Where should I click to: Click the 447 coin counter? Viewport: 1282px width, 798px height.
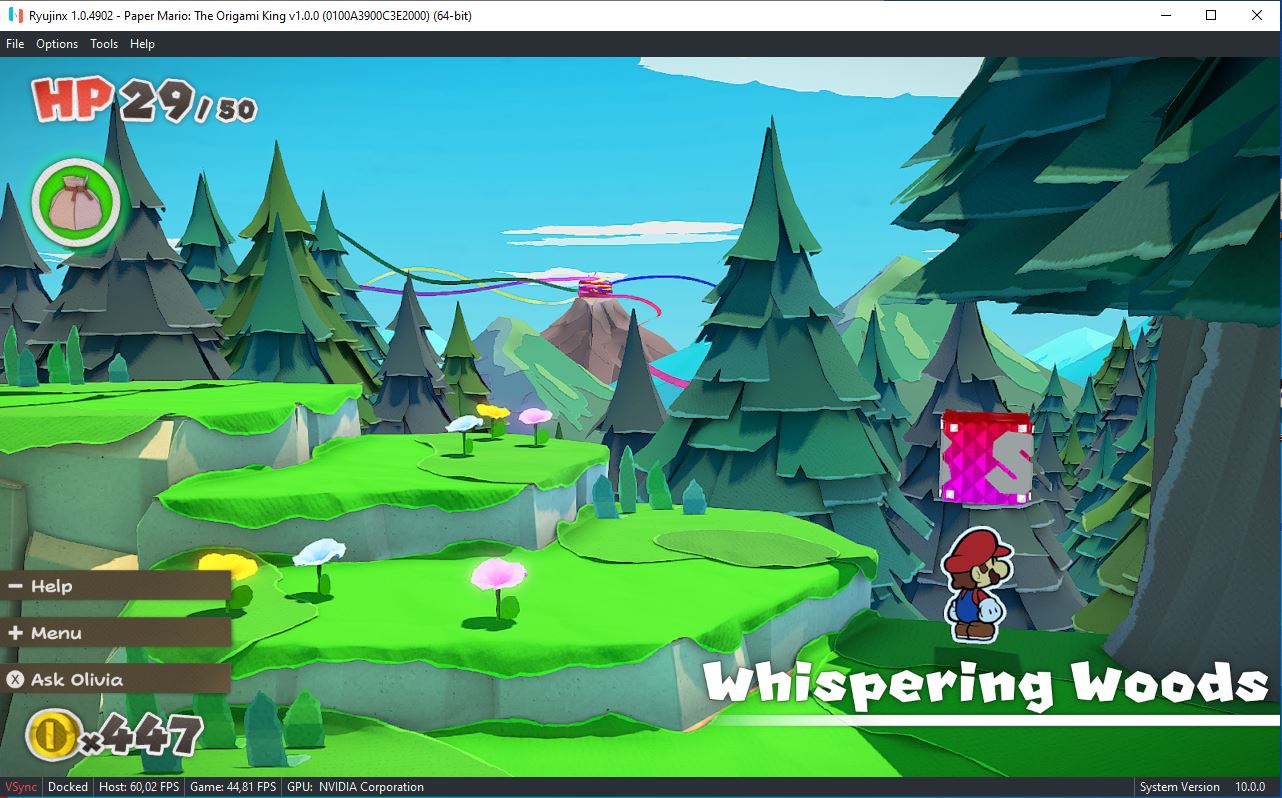tap(140, 738)
